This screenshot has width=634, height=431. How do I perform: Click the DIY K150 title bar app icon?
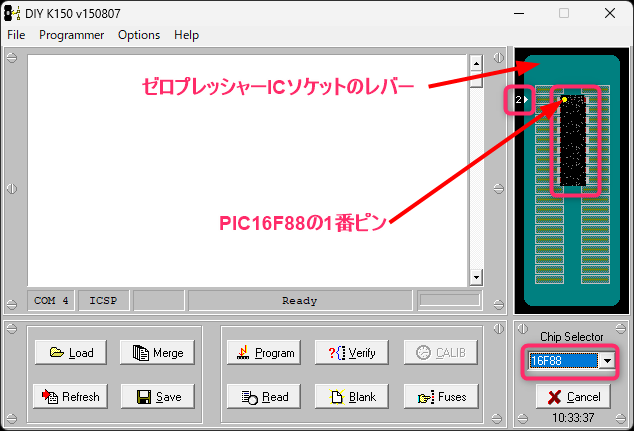coord(12,13)
